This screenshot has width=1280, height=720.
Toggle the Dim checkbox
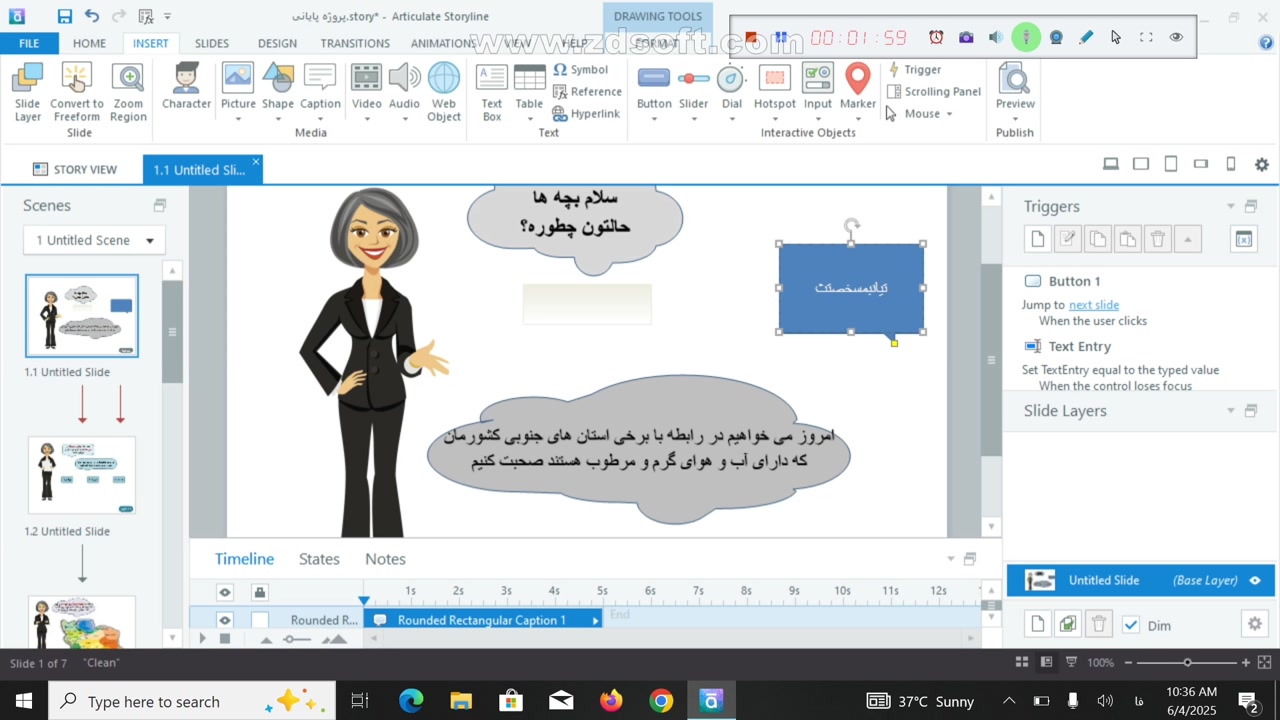(x=1131, y=625)
